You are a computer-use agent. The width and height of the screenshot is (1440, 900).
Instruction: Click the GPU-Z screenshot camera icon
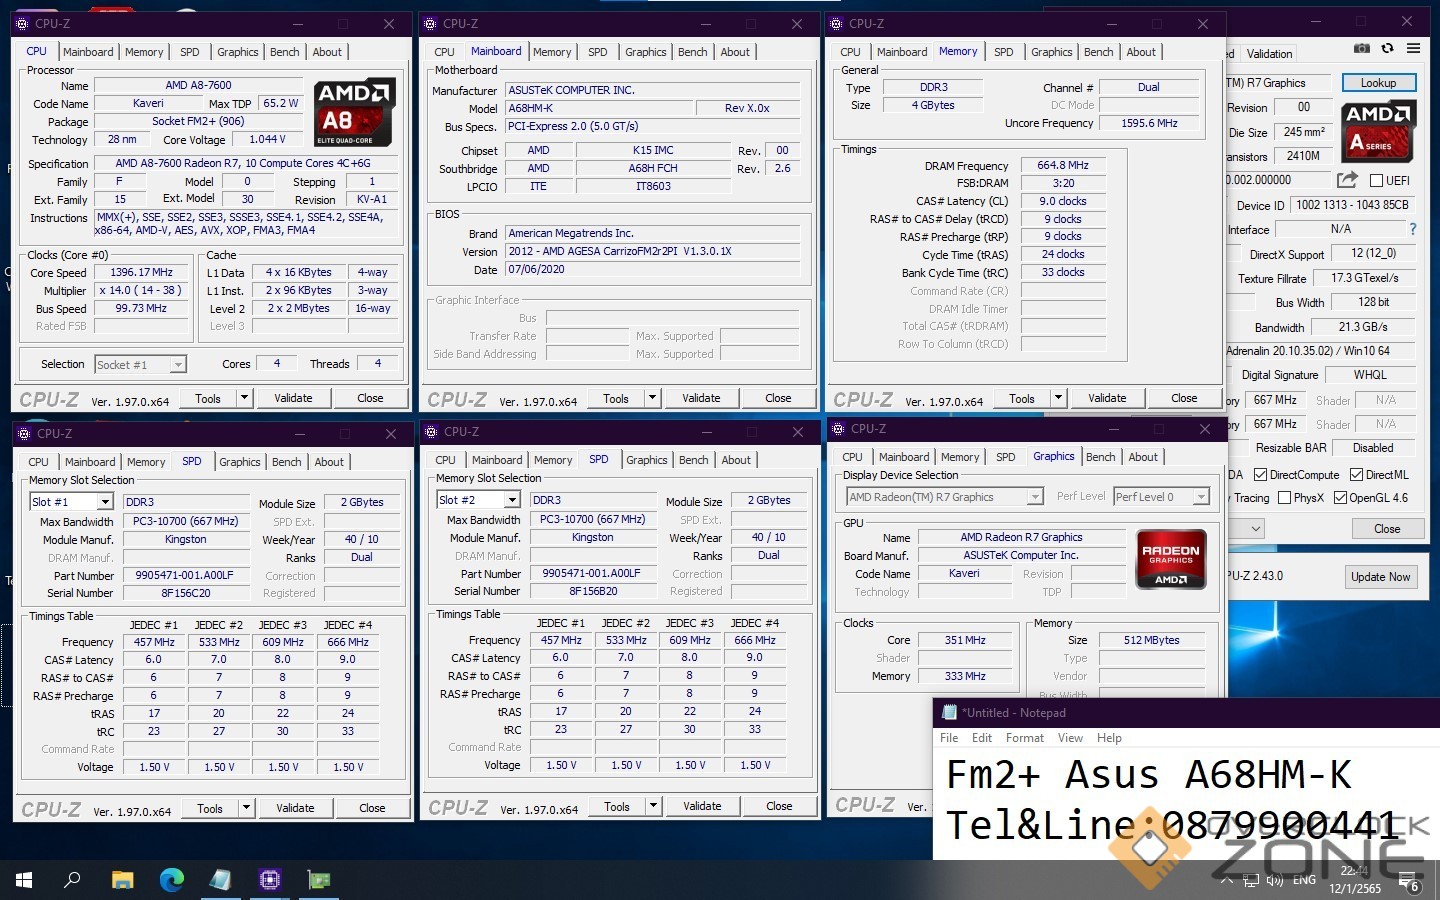pos(1361,48)
